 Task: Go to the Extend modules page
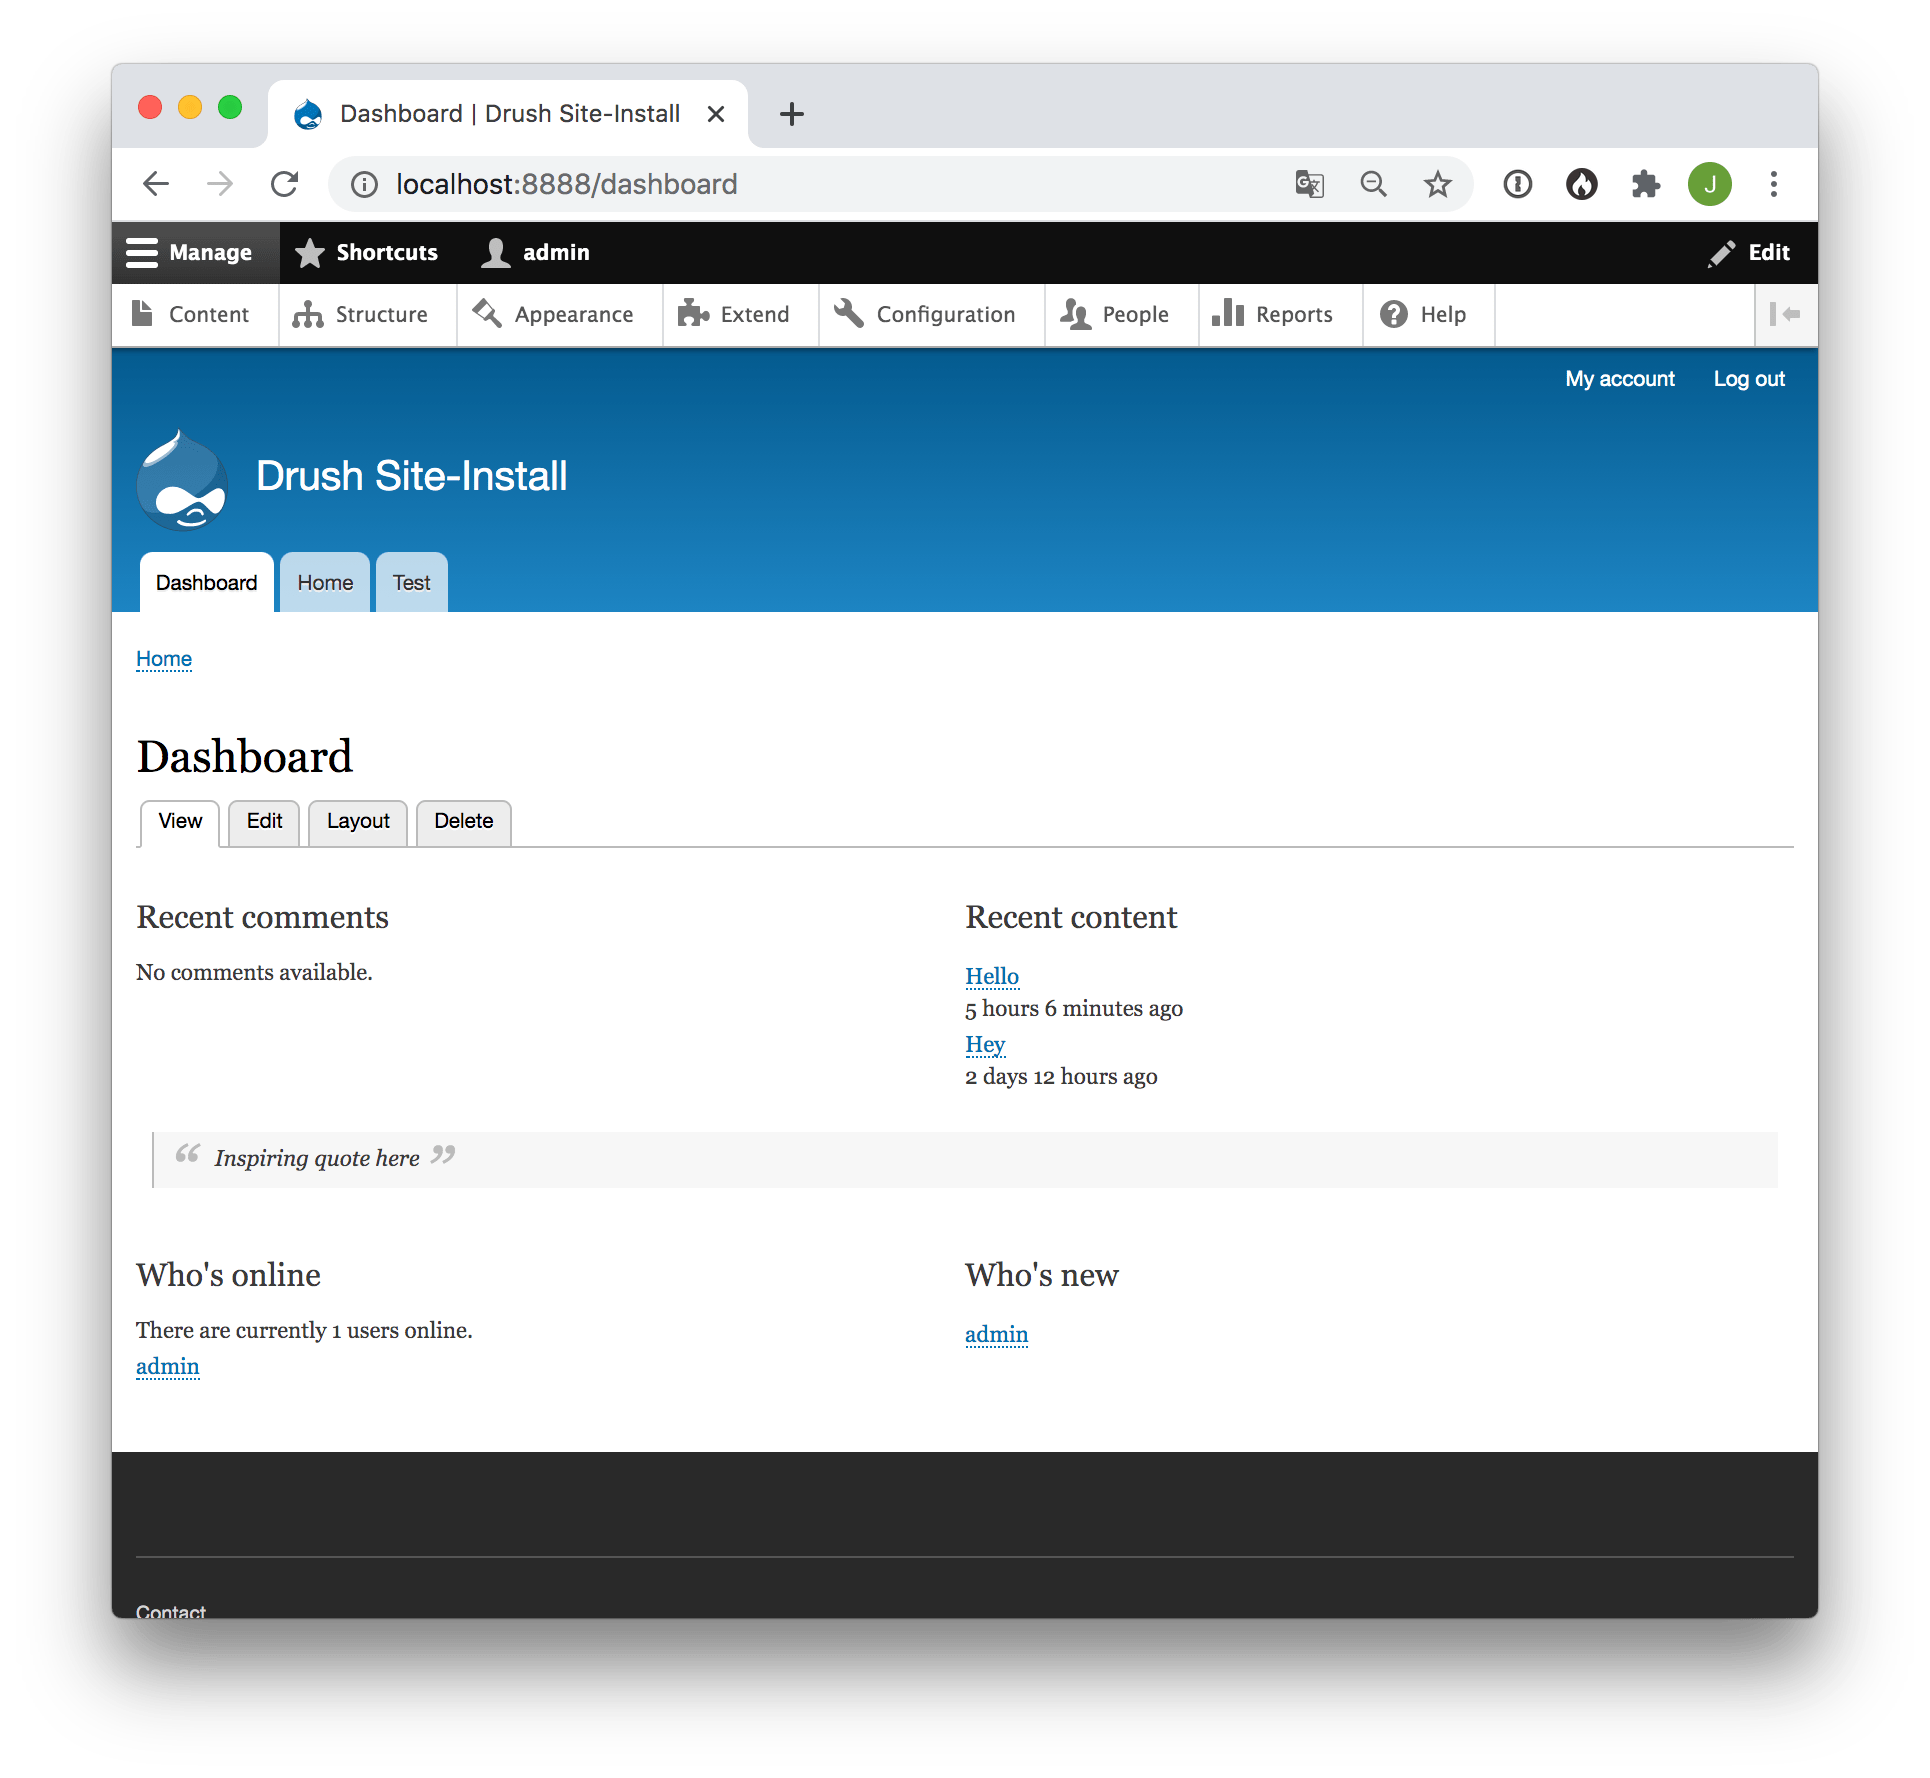click(734, 315)
